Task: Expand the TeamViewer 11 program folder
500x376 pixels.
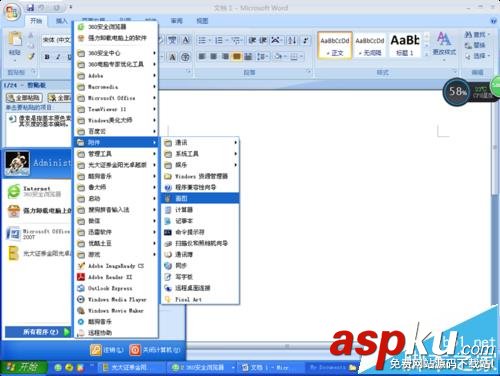Action: (116, 109)
